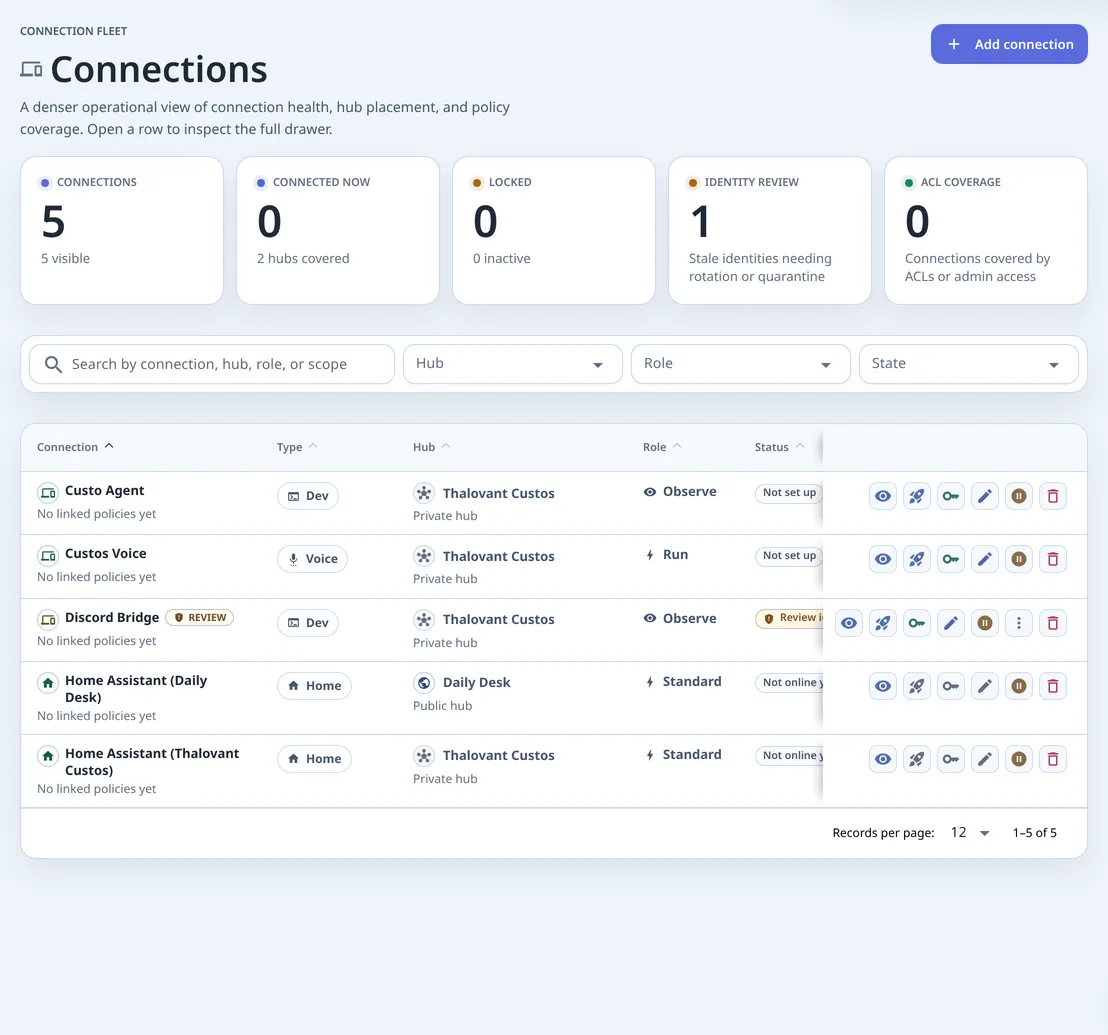Delete Discord Bridge connection
This screenshot has width=1108, height=1035.
pos(1052,623)
